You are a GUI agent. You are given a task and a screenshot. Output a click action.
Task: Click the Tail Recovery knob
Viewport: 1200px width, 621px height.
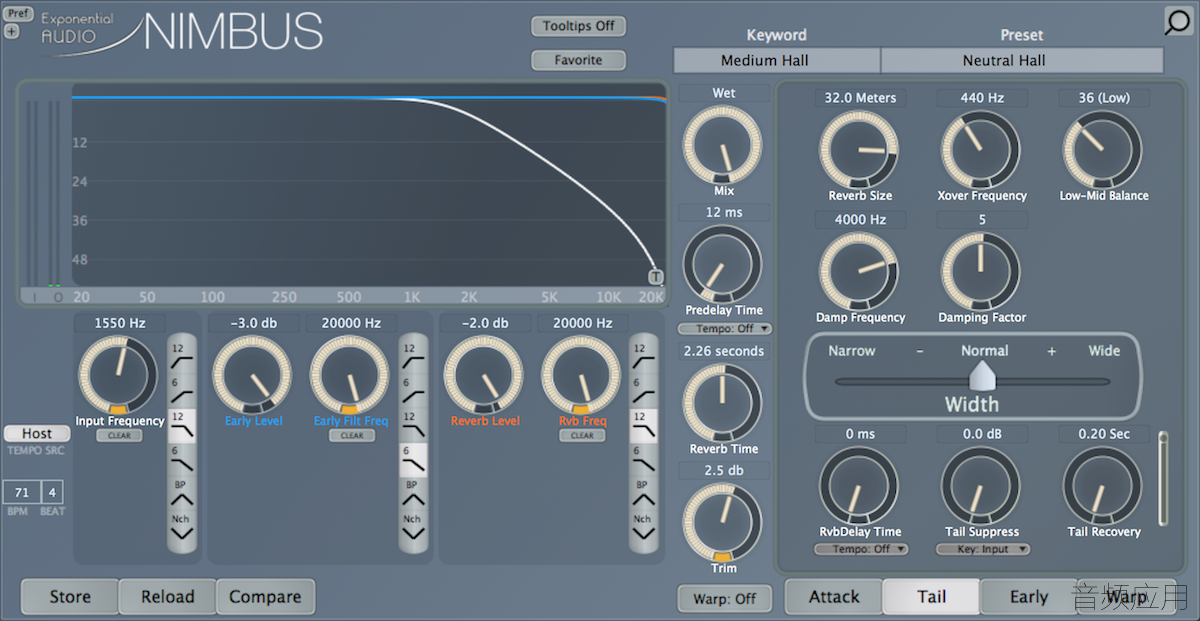[x=1102, y=486]
